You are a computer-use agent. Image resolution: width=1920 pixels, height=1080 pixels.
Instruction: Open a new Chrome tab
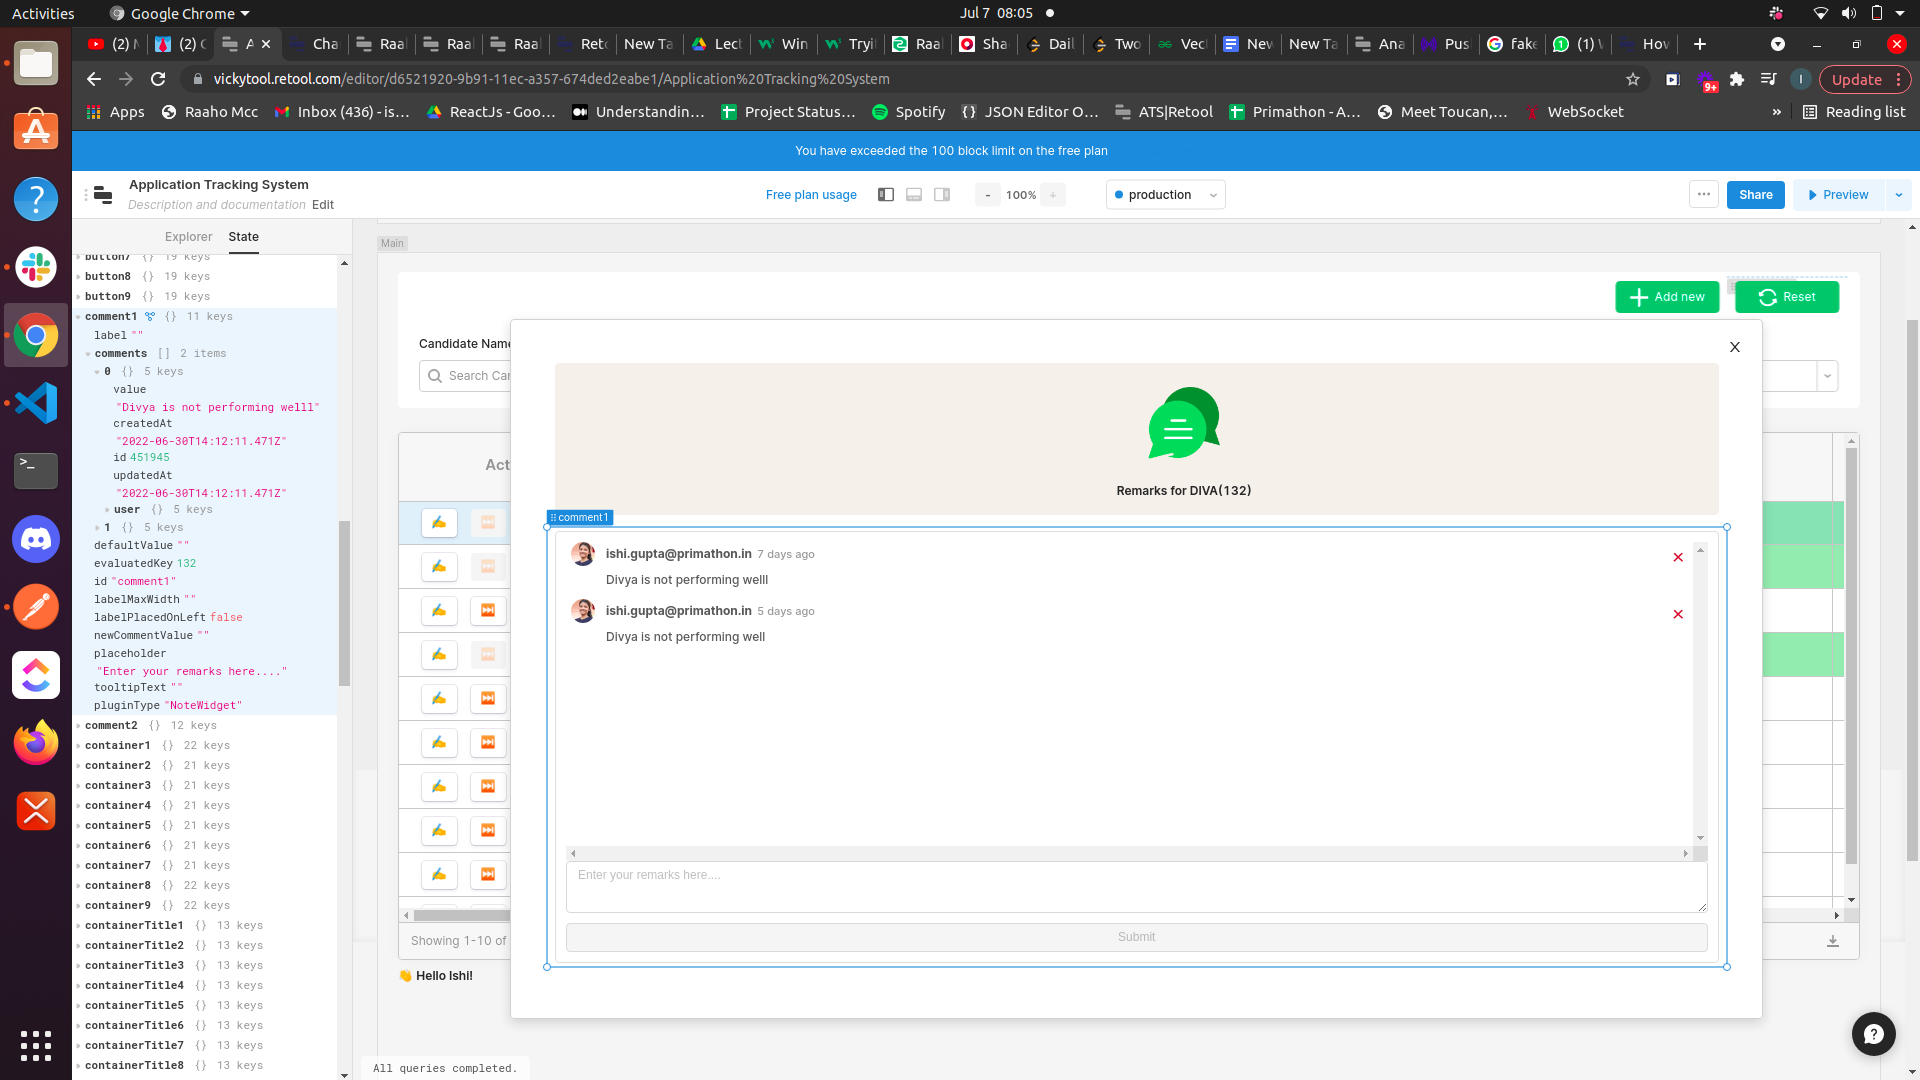[1699, 44]
